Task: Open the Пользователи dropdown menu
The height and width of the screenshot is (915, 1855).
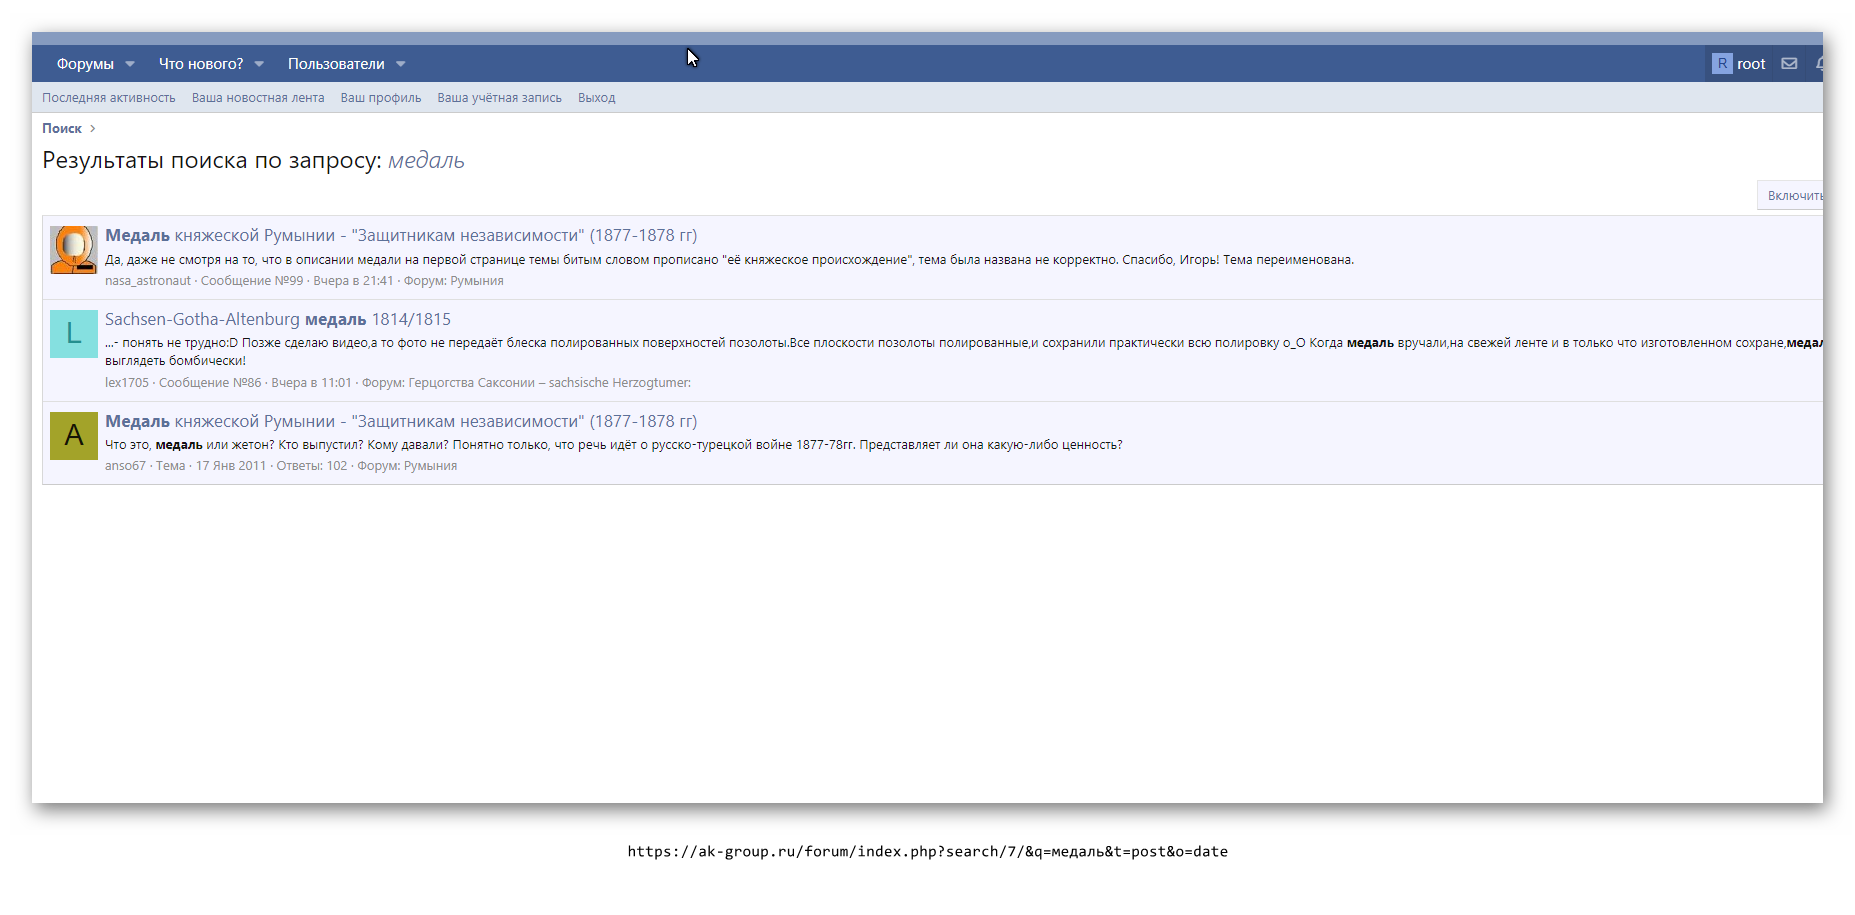Action: tap(400, 63)
